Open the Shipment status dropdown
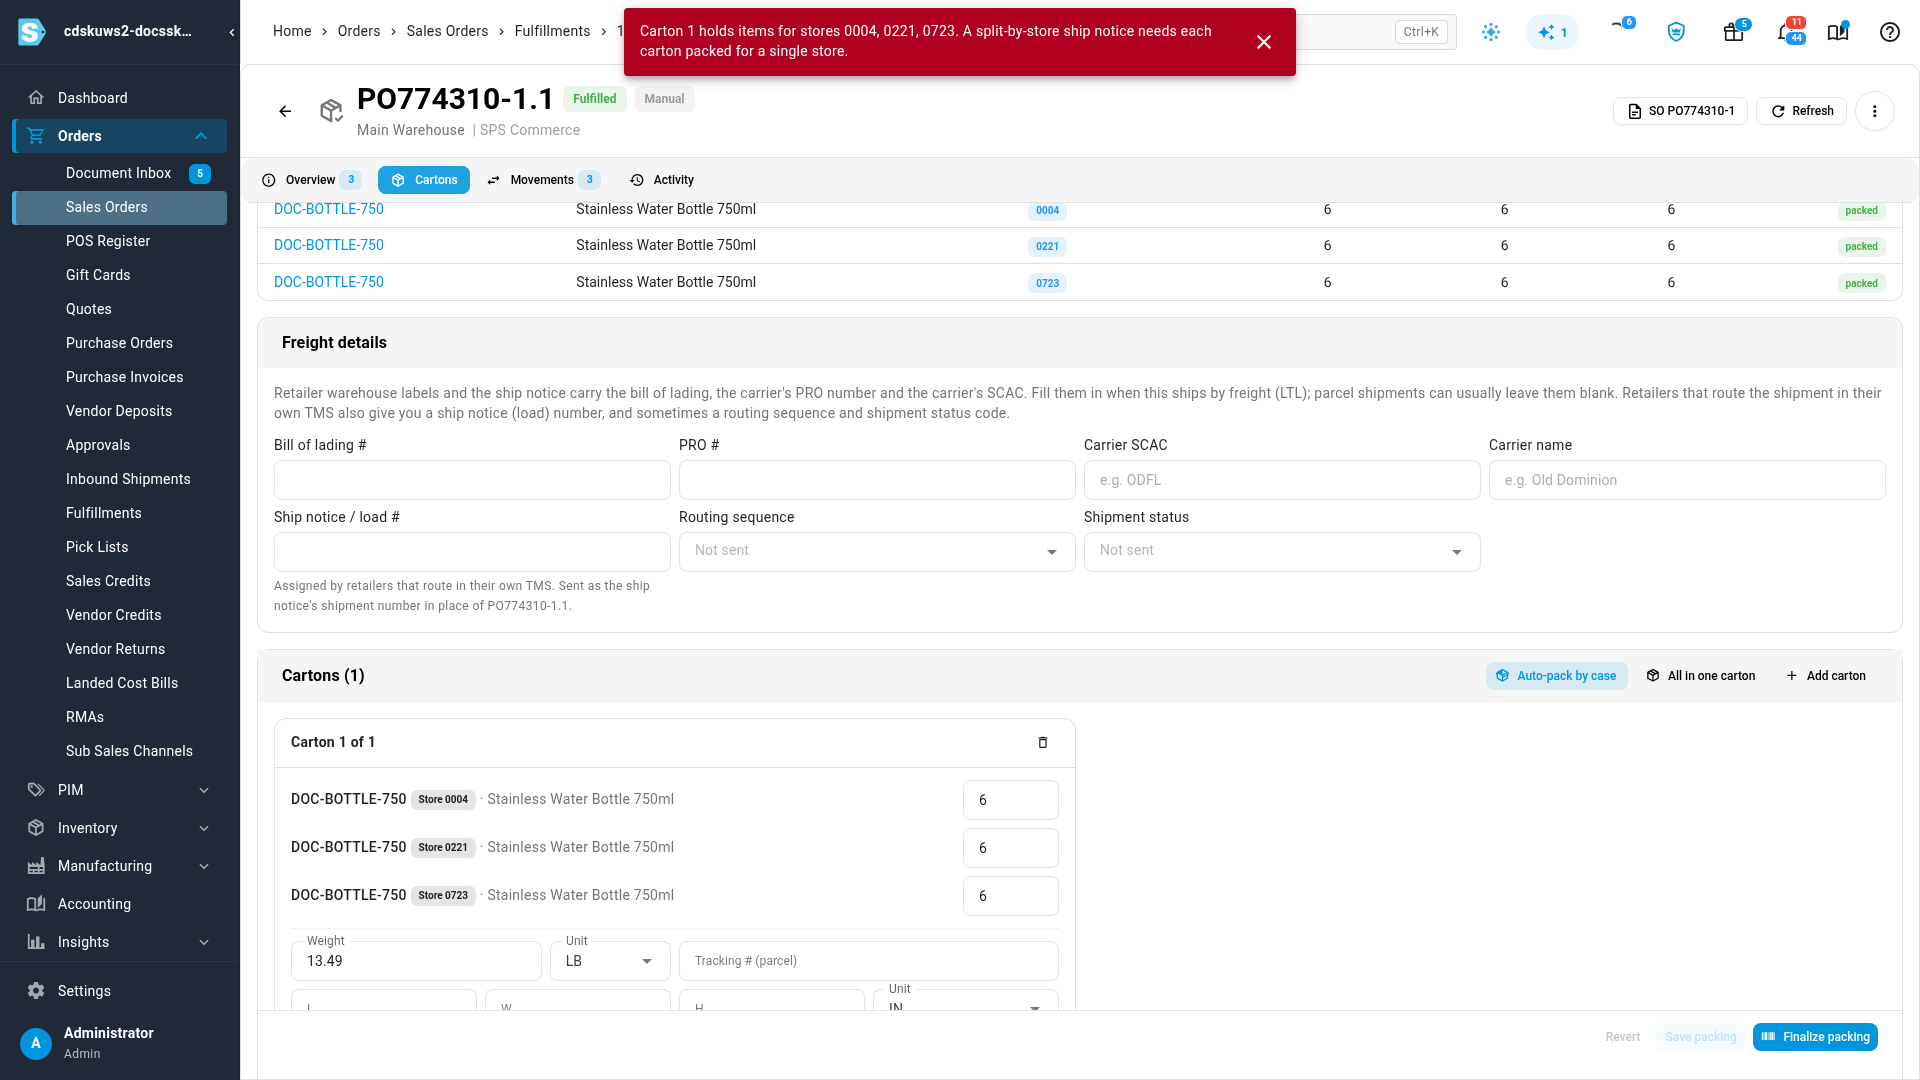This screenshot has height=1080, width=1920. [1282, 552]
